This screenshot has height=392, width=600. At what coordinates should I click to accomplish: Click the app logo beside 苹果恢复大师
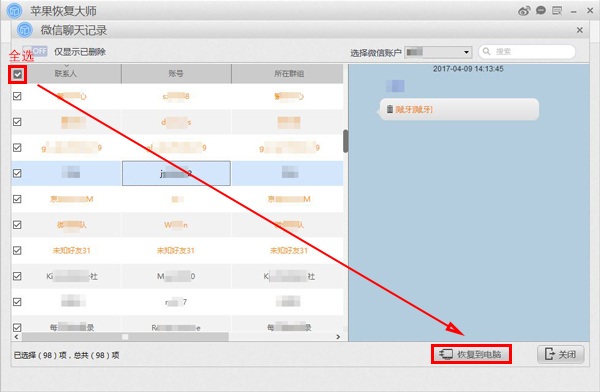(x=15, y=11)
